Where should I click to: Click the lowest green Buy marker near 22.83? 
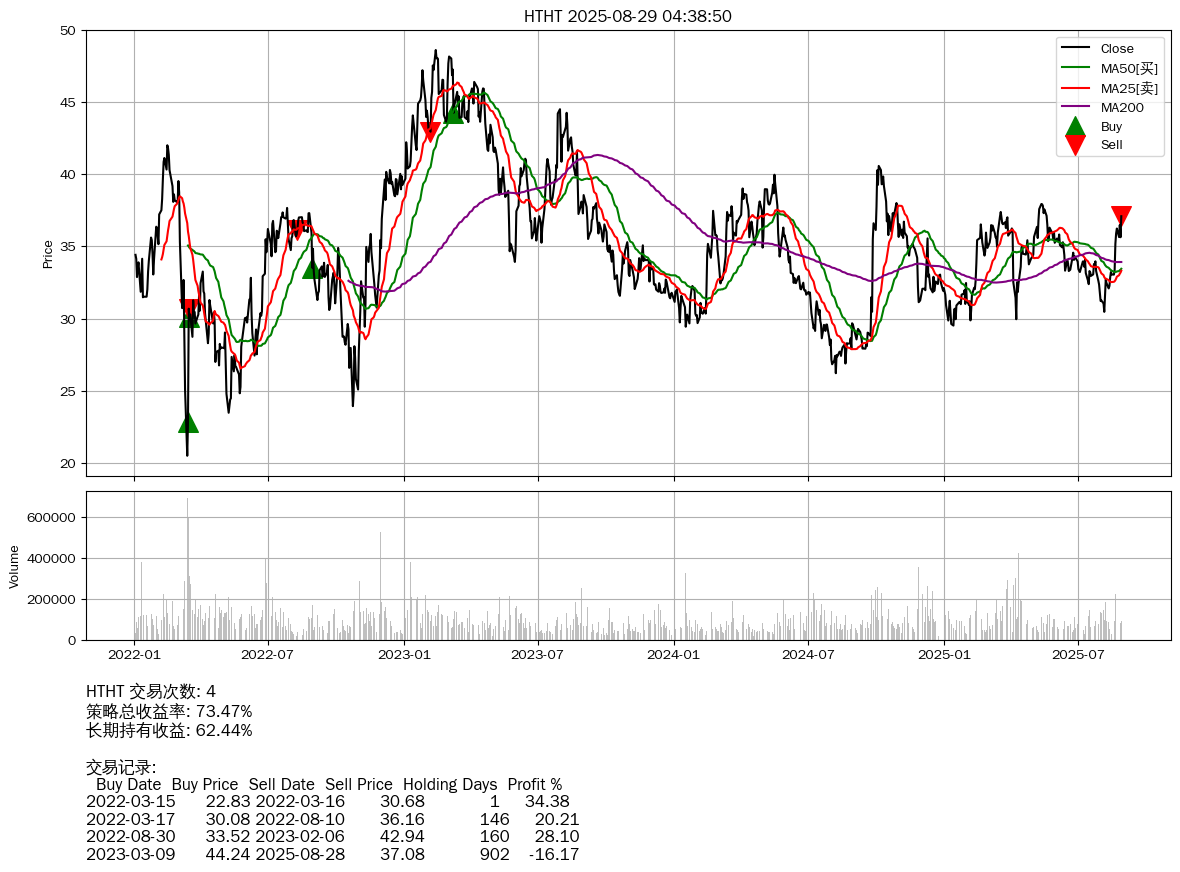coord(188,423)
